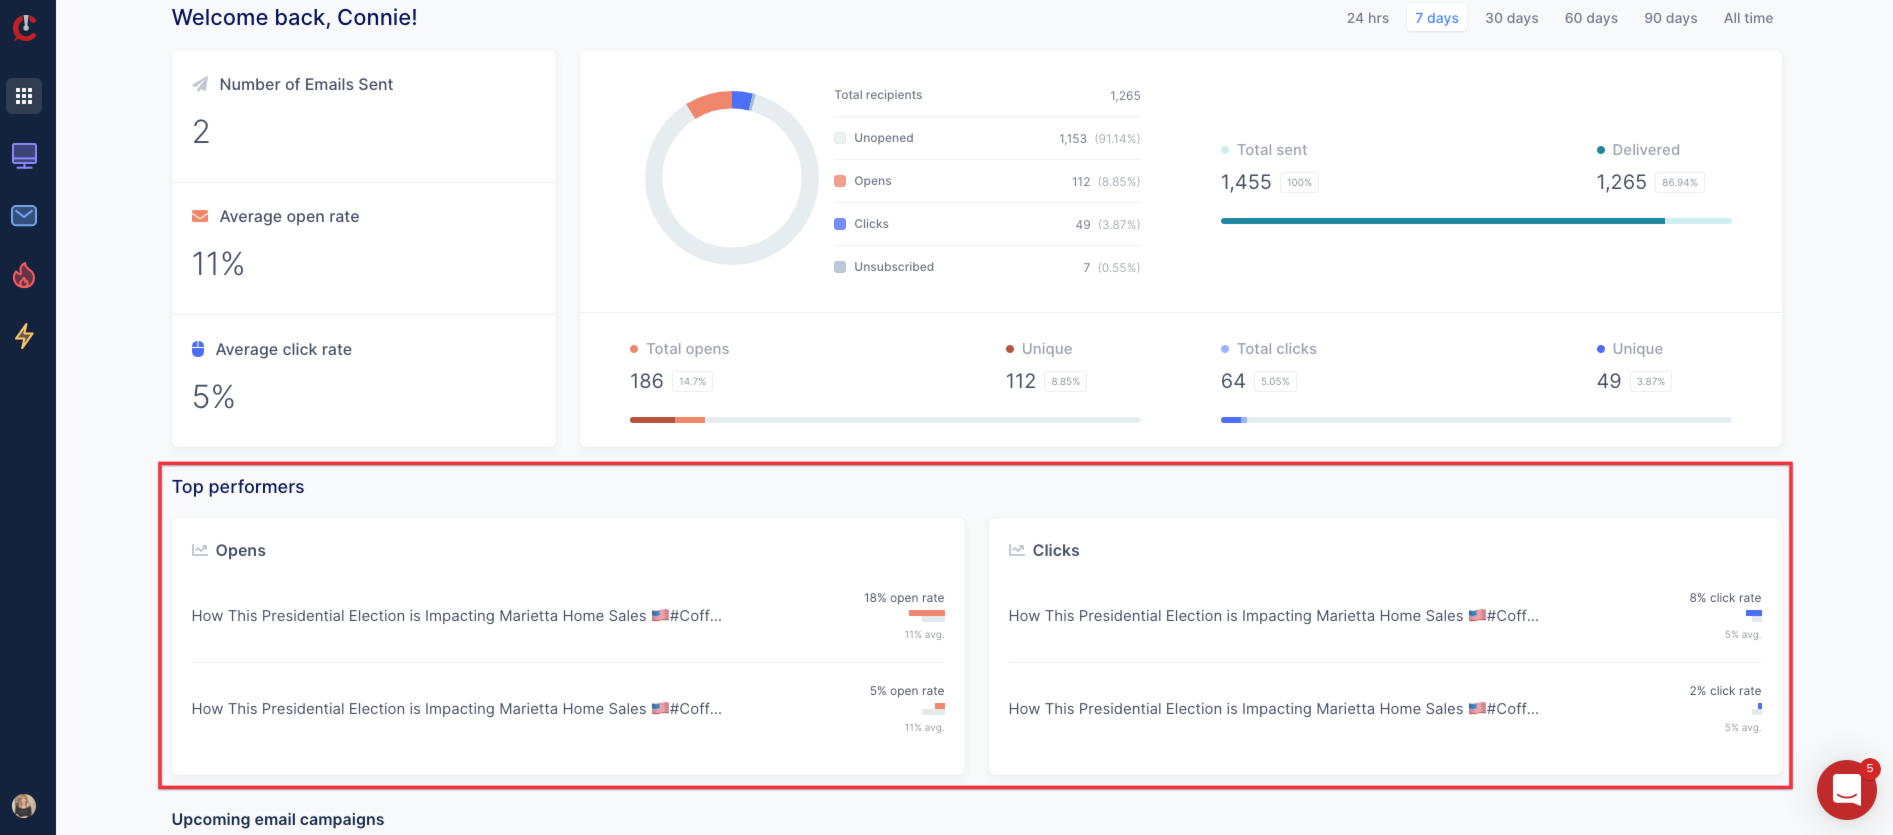This screenshot has height=835, width=1893.
Task: Click the recipients donut chart
Action: (732, 178)
